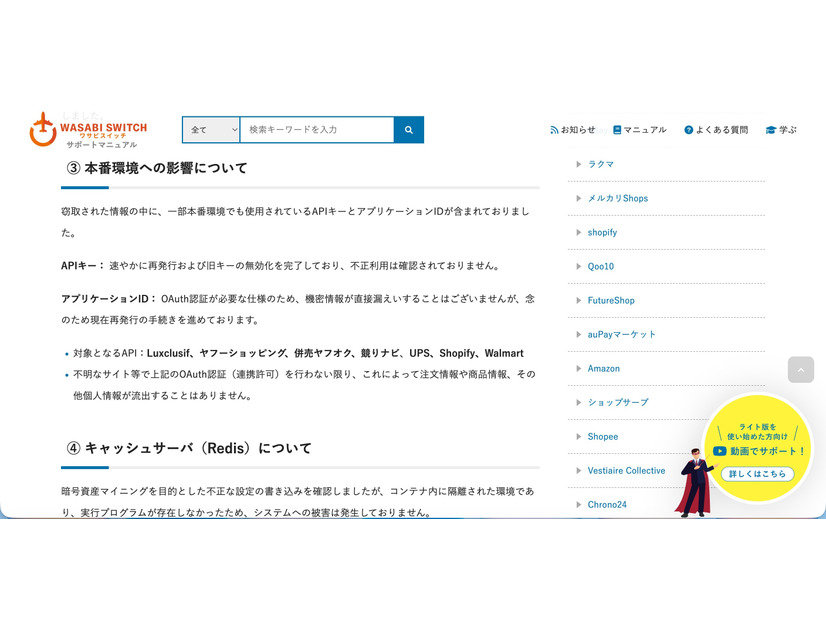Expand the arrow beside Chrono24
Screen dimensions: 826x620
tap(578, 505)
